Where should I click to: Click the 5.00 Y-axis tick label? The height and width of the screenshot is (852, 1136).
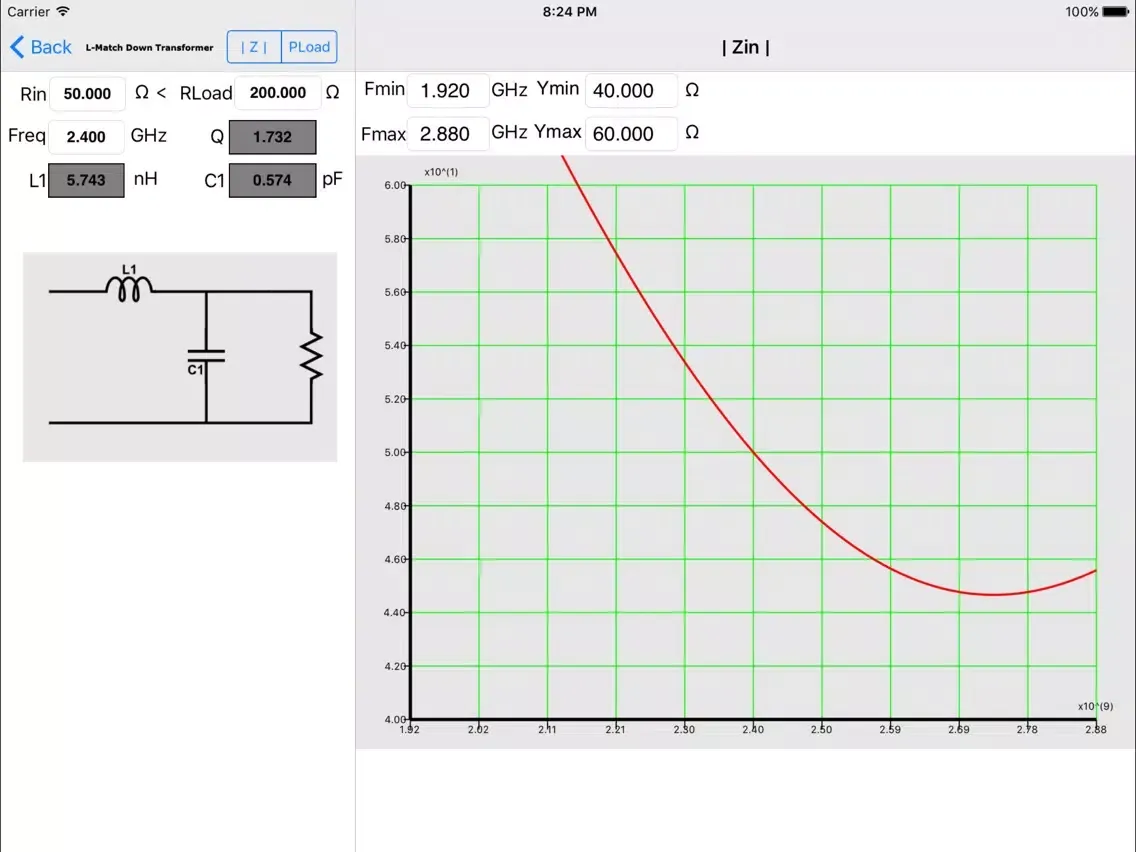[395, 452]
